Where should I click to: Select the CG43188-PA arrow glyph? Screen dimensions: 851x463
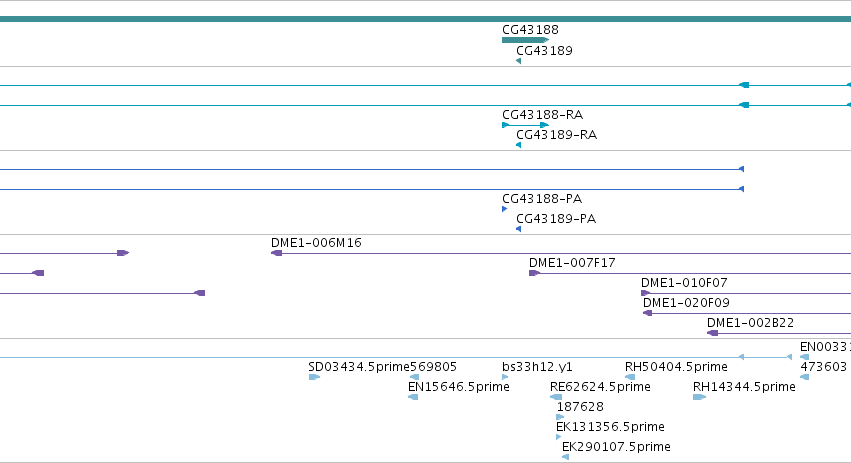click(x=505, y=209)
